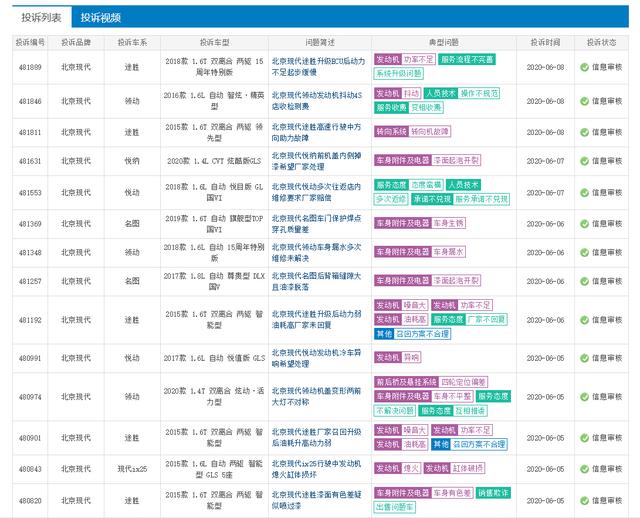Click green check icon for complaint 481846
The image size is (640, 518).
pos(584,101)
